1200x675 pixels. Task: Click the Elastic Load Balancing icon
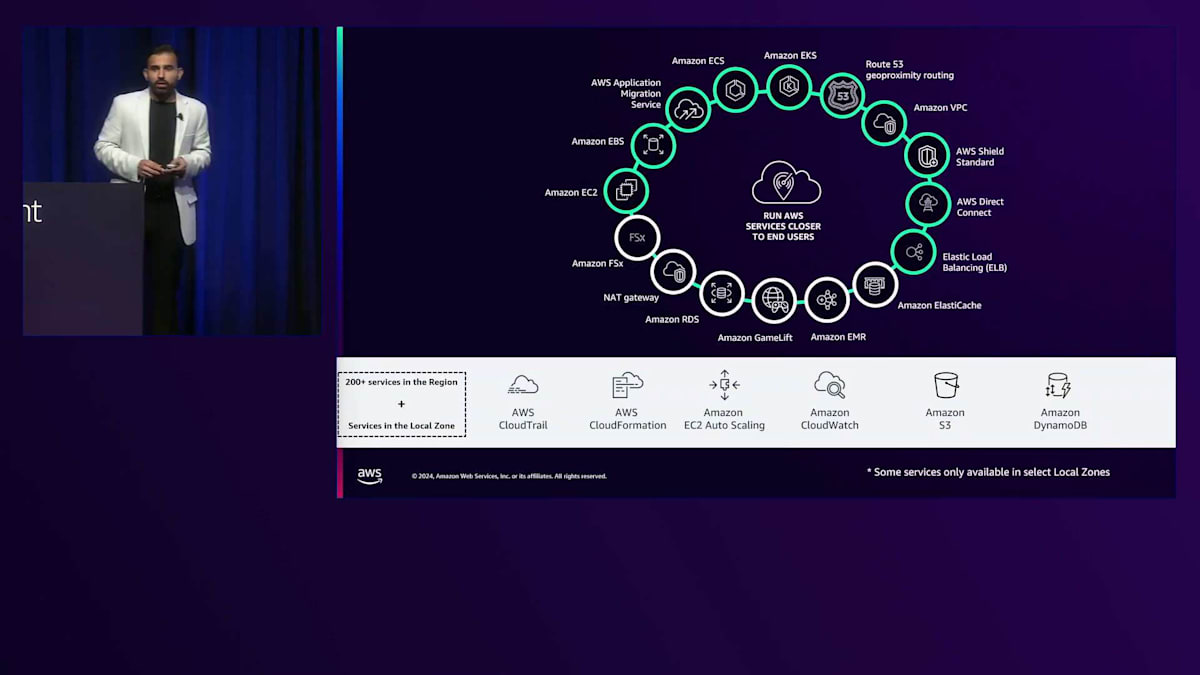913,252
